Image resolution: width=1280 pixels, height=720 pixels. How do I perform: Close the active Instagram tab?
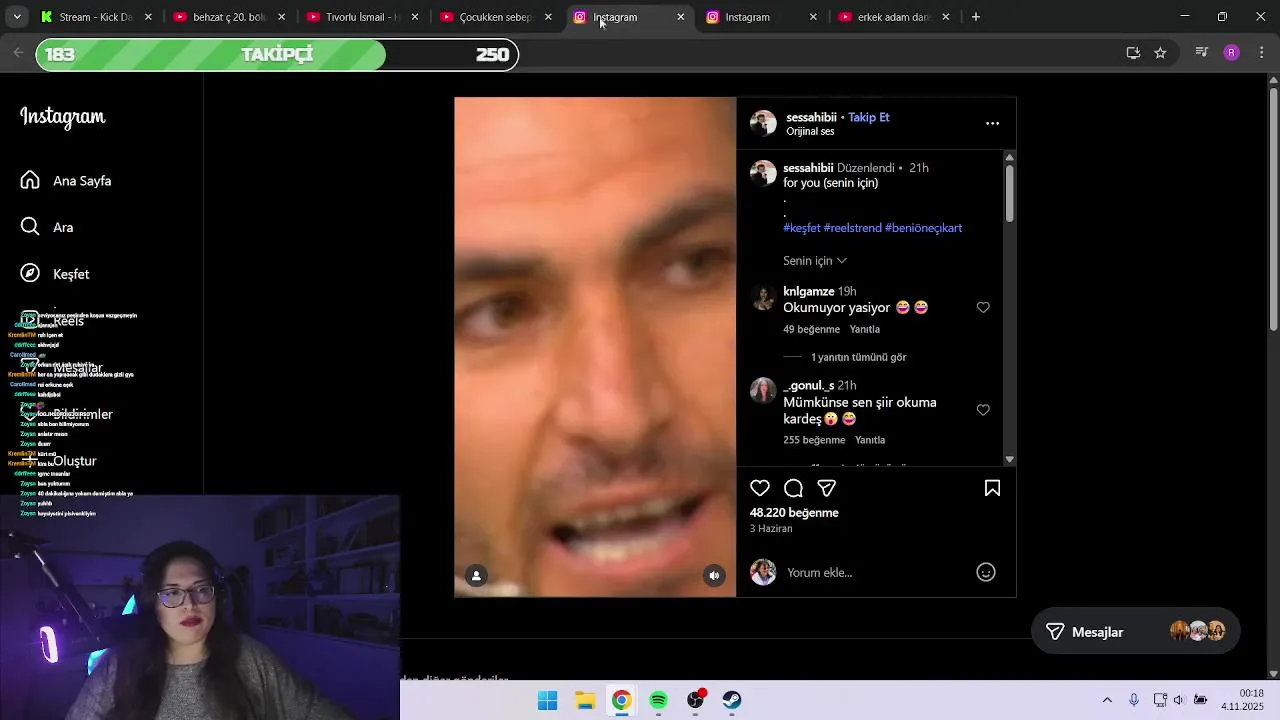point(681,17)
